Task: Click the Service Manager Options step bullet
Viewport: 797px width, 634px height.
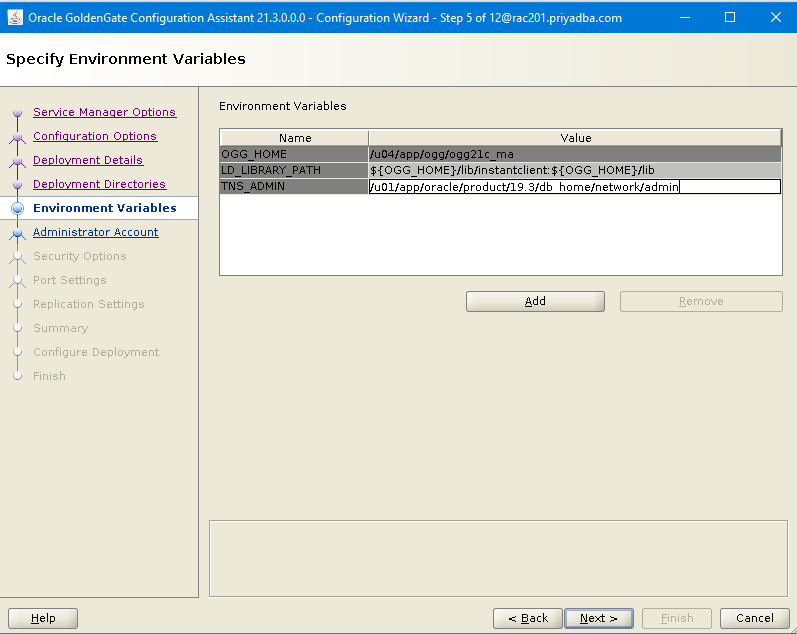Action: click(17, 112)
